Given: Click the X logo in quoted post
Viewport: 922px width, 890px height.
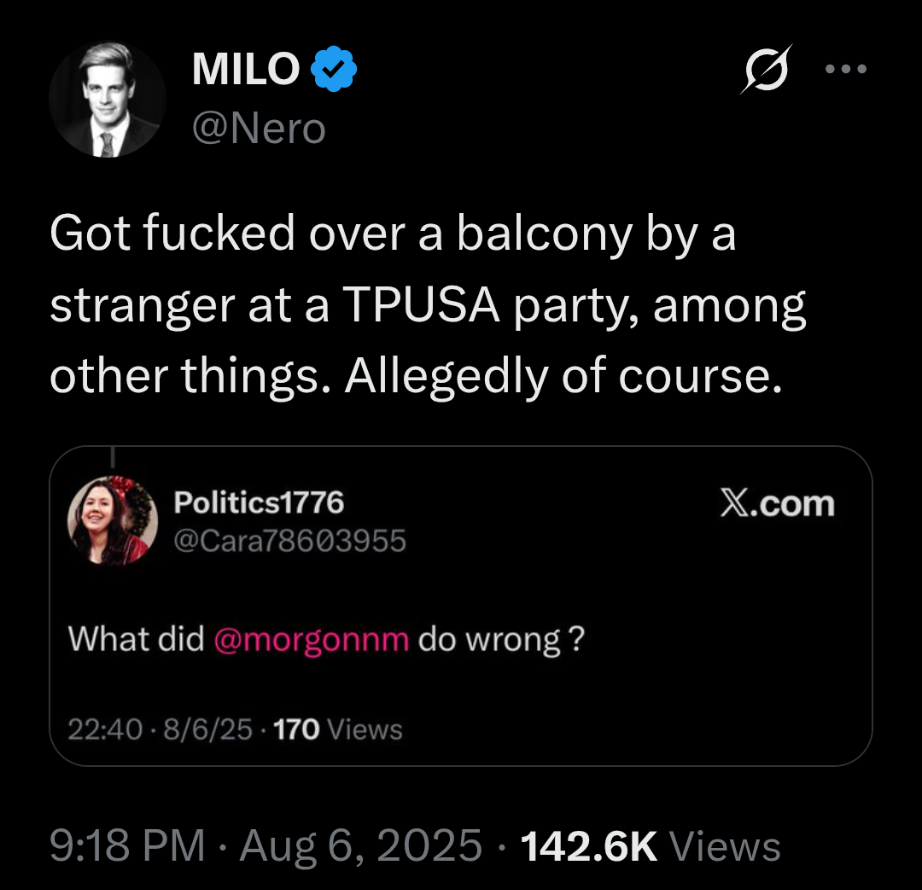Looking at the screenshot, I should click(738, 504).
